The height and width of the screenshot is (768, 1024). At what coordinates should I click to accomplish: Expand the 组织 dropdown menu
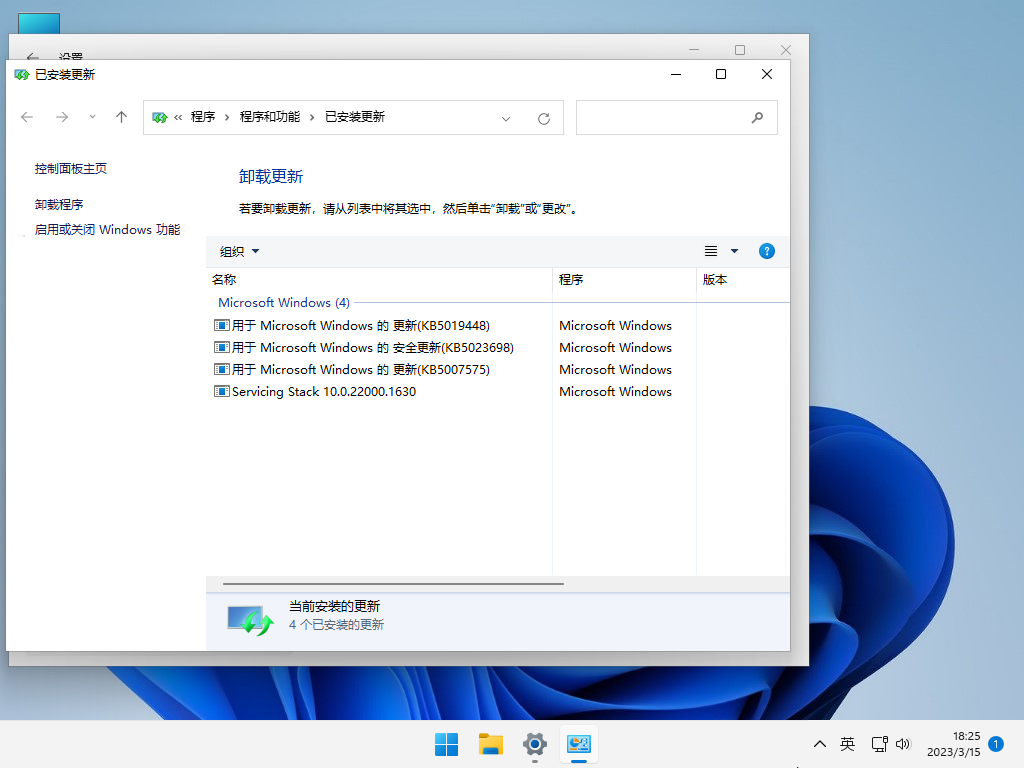(x=240, y=251)
